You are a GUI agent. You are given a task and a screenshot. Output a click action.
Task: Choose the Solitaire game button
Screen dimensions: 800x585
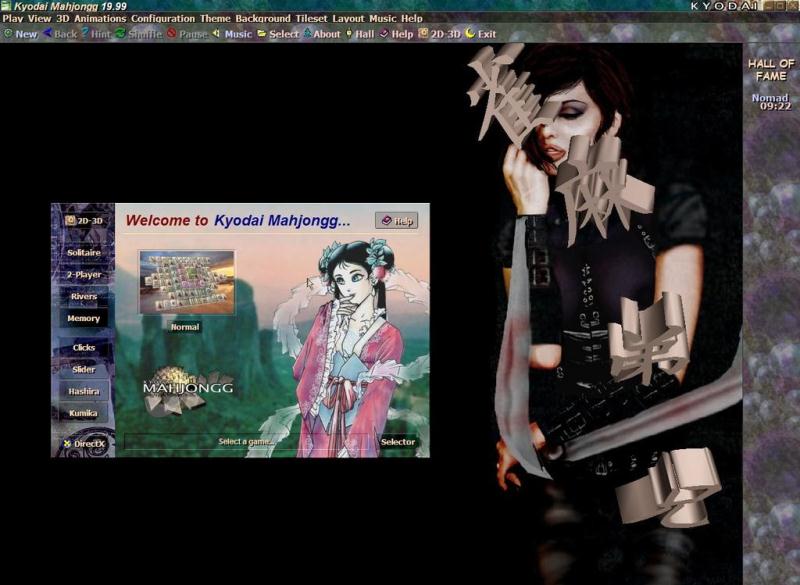(84, 254)
